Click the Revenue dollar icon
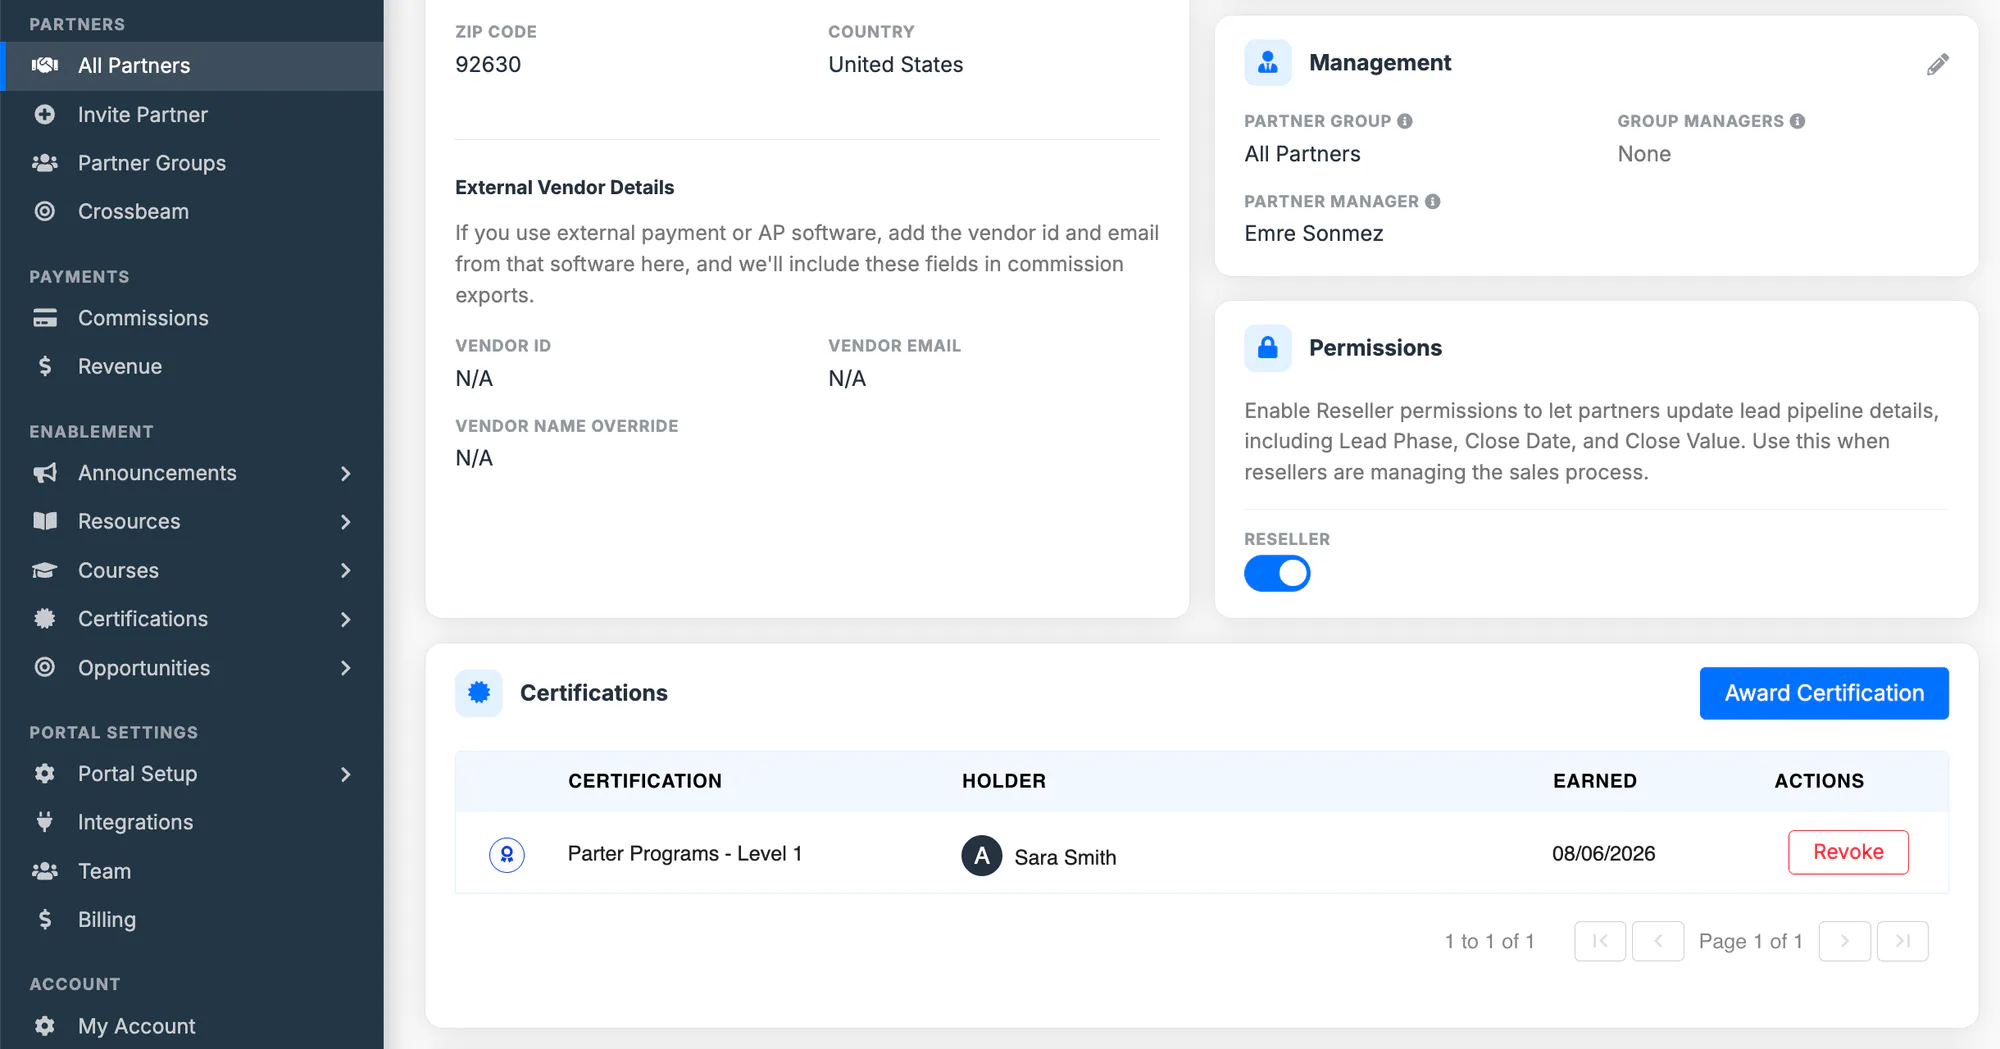This screenshot has height=1049, width=2000. [x=45, y=366]
